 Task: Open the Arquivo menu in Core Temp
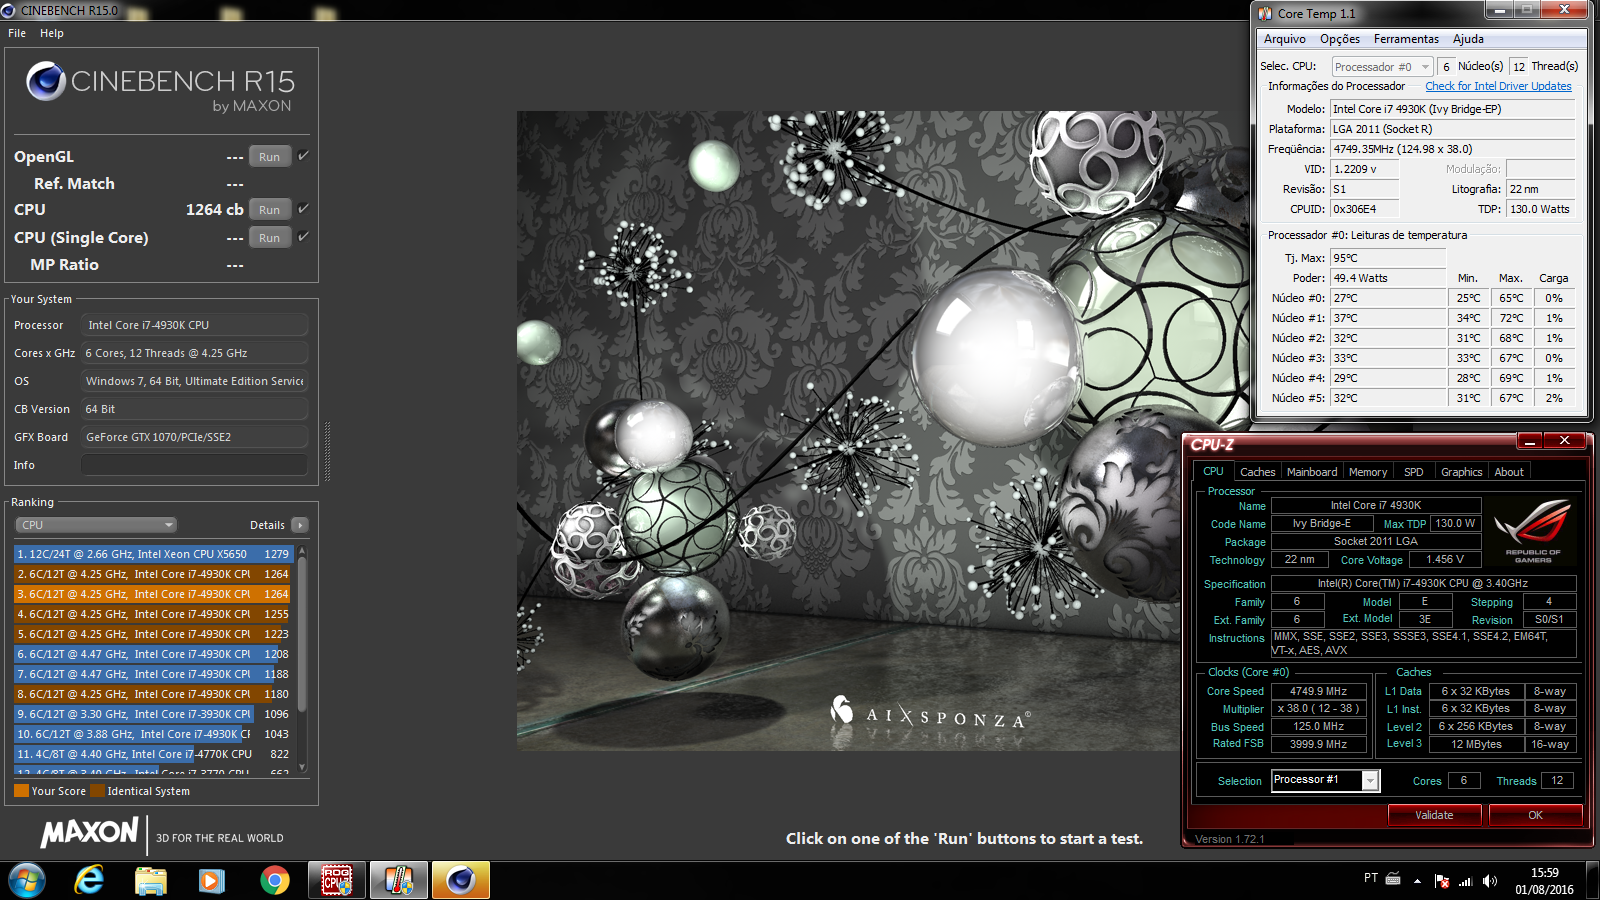coord(1284,39)
